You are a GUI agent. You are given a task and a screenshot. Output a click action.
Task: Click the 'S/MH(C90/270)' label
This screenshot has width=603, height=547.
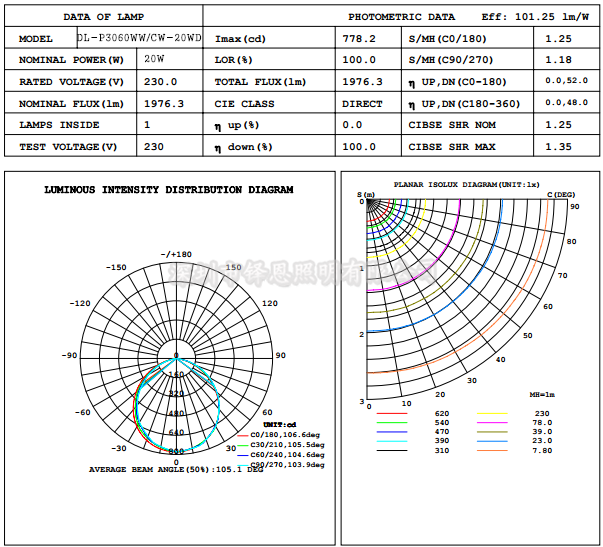point(451,60)
